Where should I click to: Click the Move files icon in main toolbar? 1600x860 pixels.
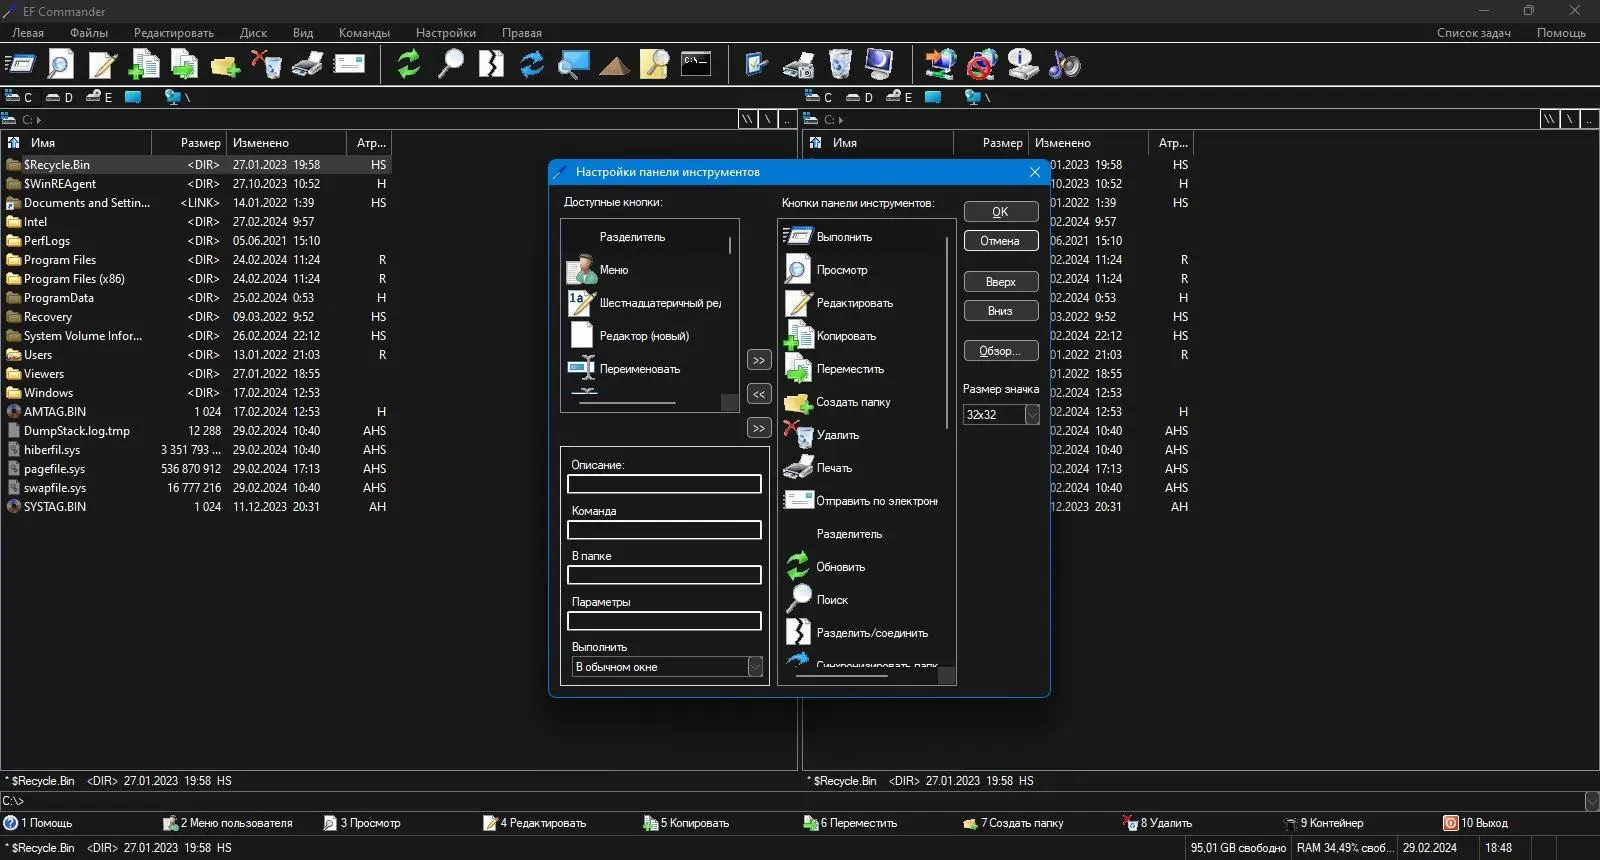pos(184,65)
